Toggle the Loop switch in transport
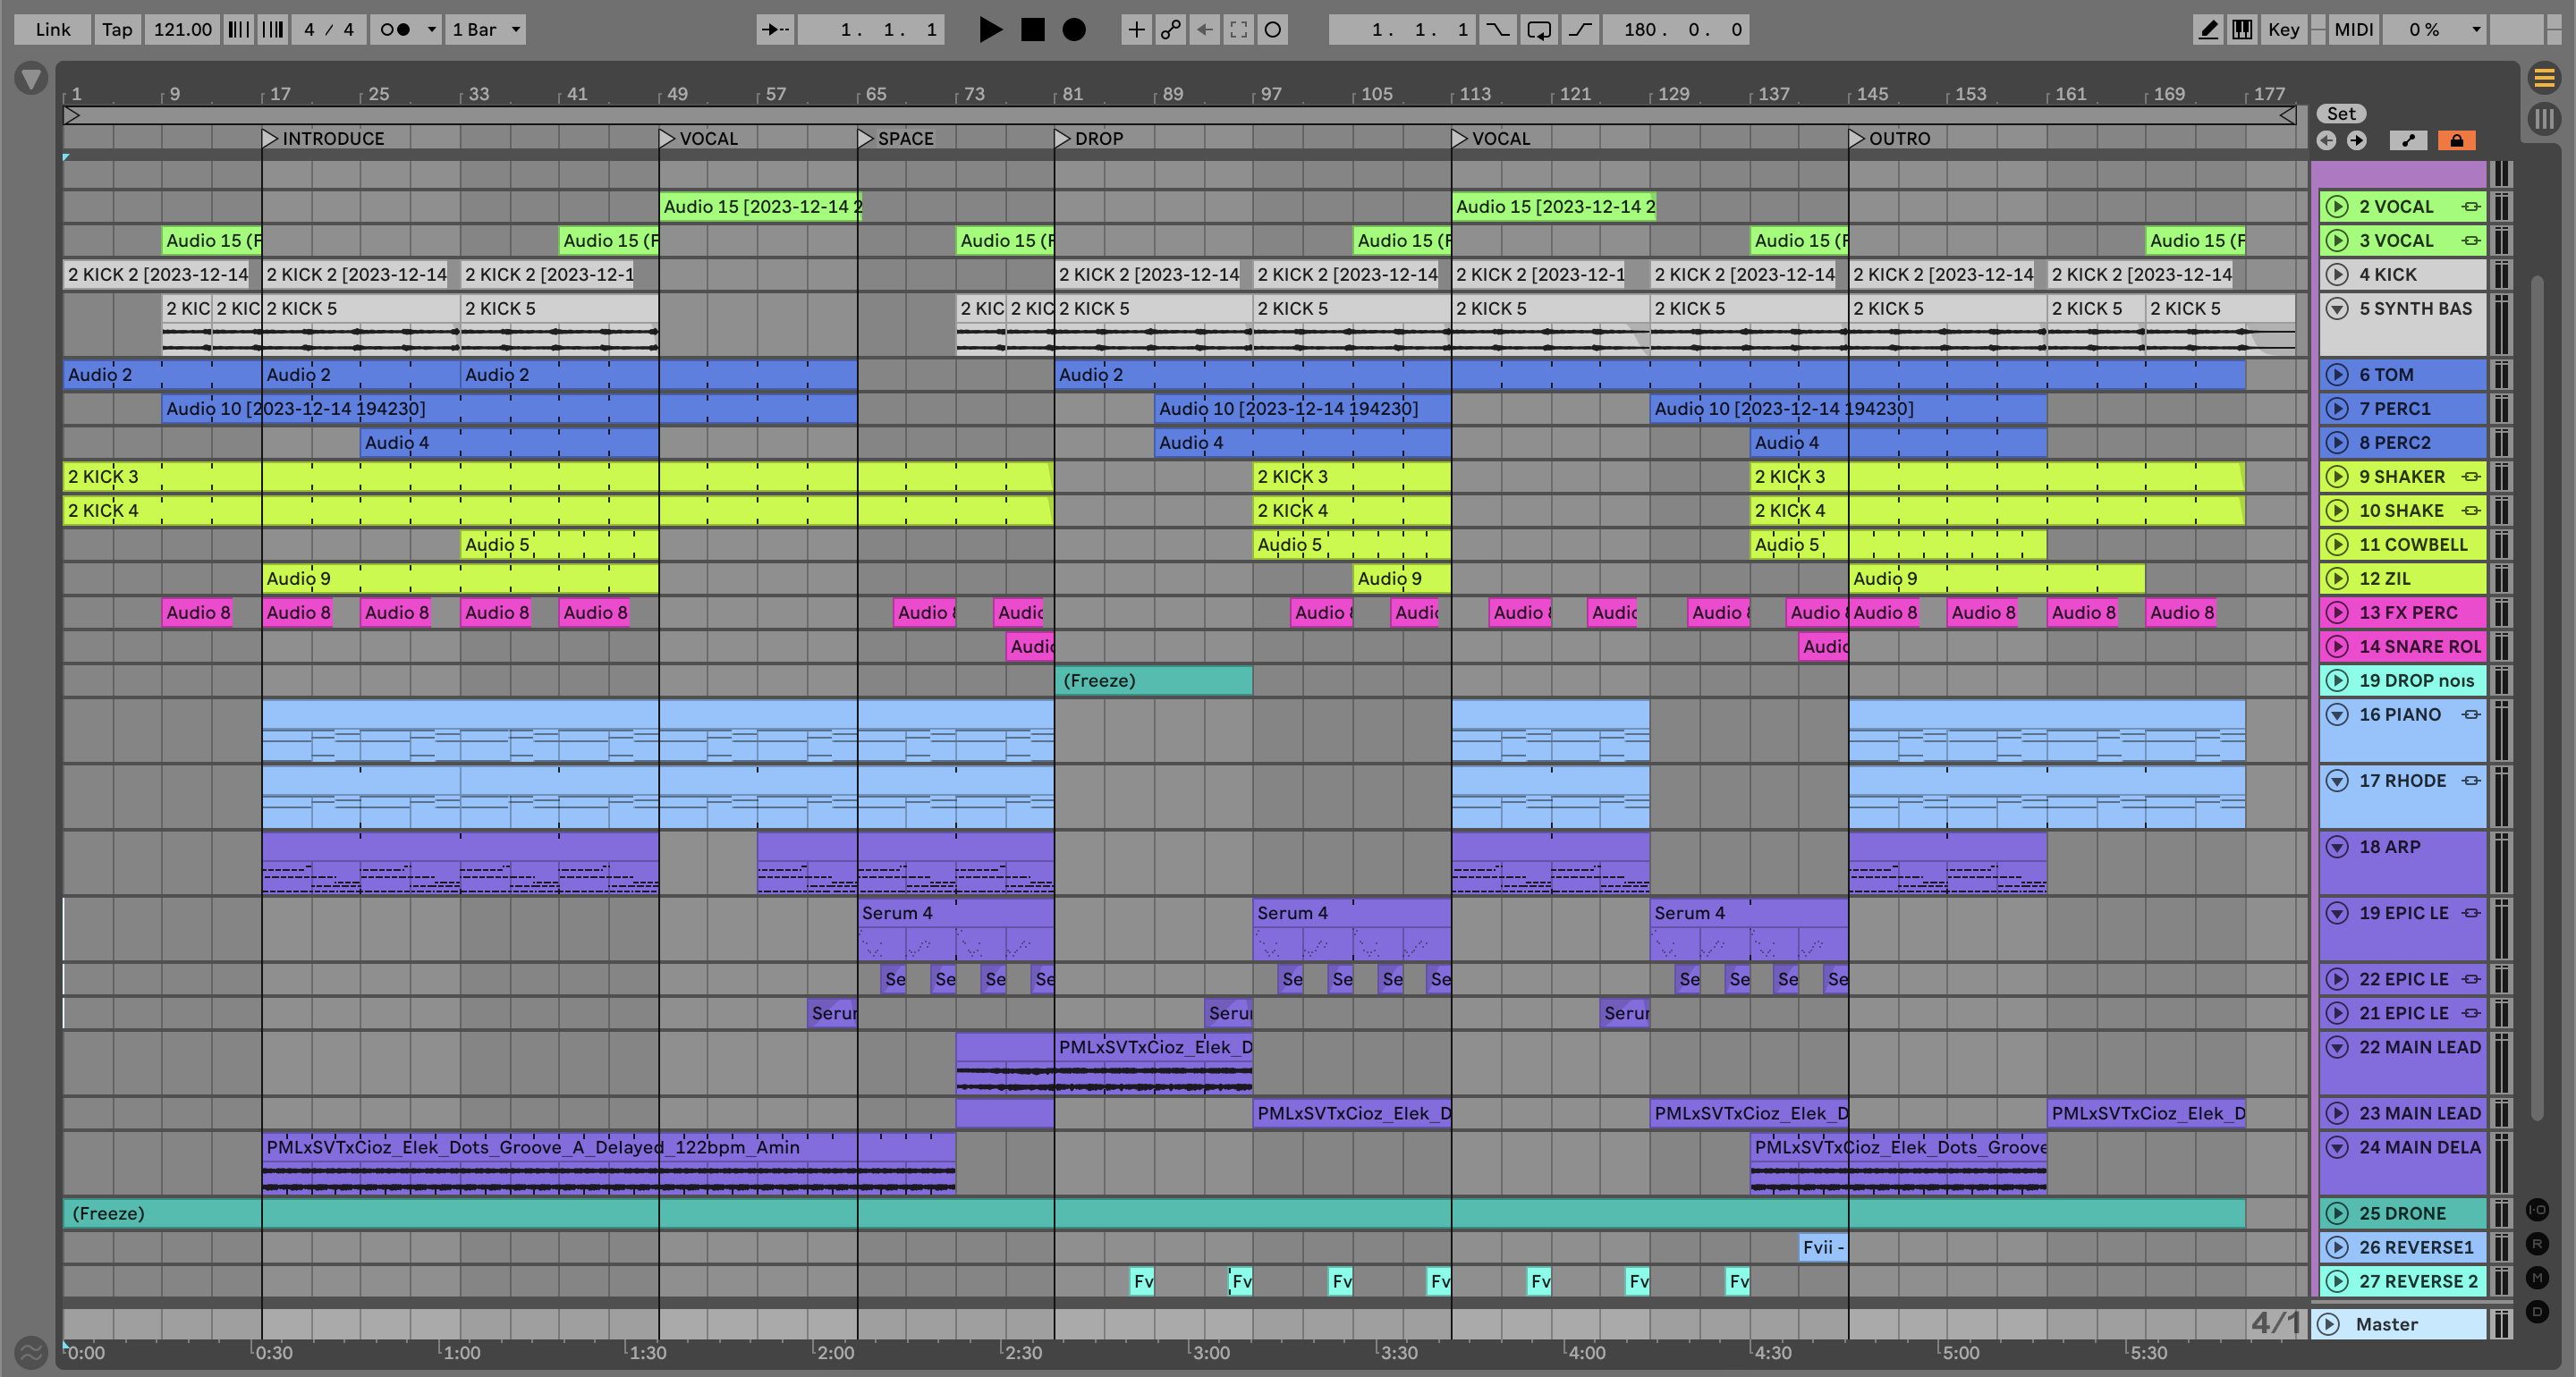The height and width of the screenshot is (1377, 2576). (x=1539, y=29)
